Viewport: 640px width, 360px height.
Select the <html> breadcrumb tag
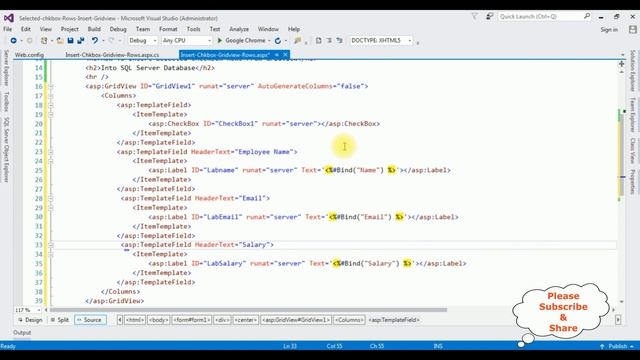click(135, 320)
